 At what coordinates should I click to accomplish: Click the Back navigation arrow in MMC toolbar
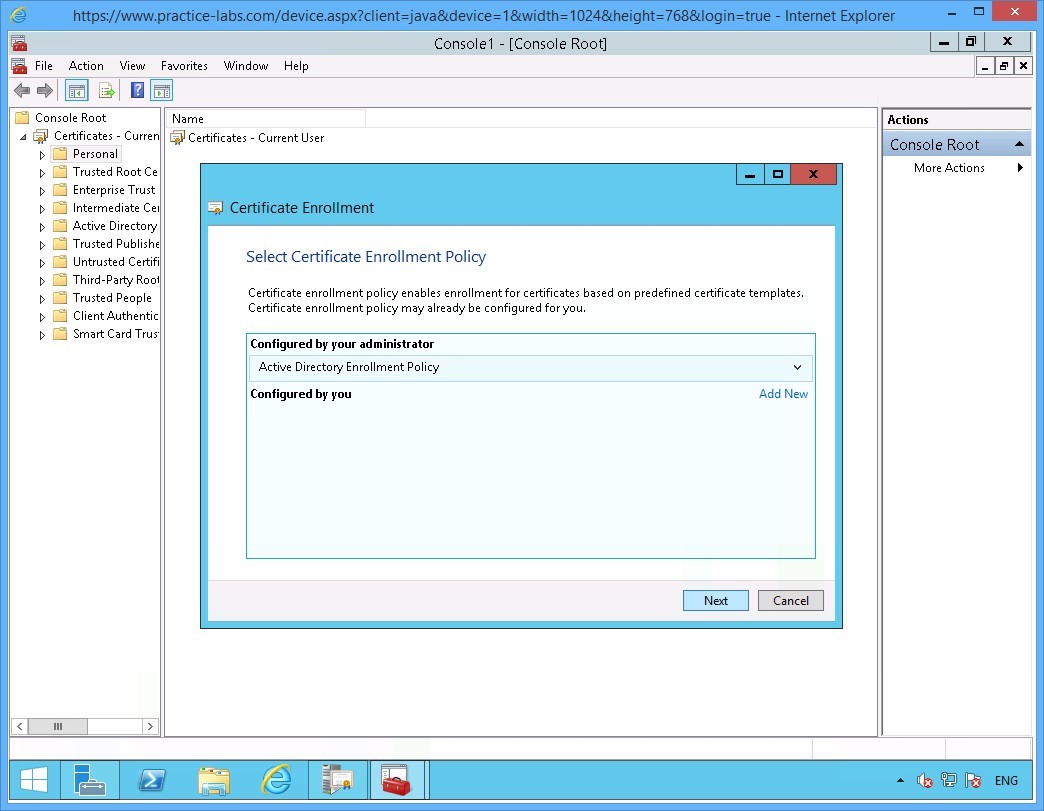click(21, 90)
